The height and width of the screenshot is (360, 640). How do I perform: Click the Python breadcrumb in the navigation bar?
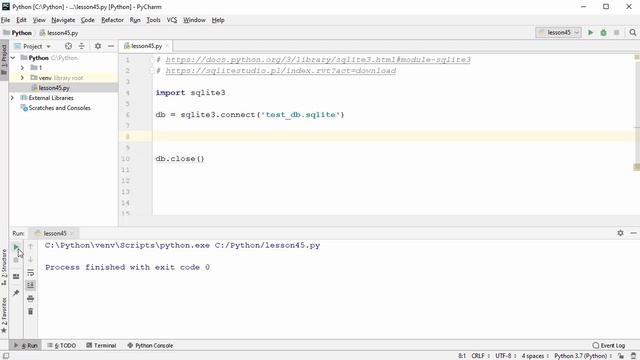point(18,33)
